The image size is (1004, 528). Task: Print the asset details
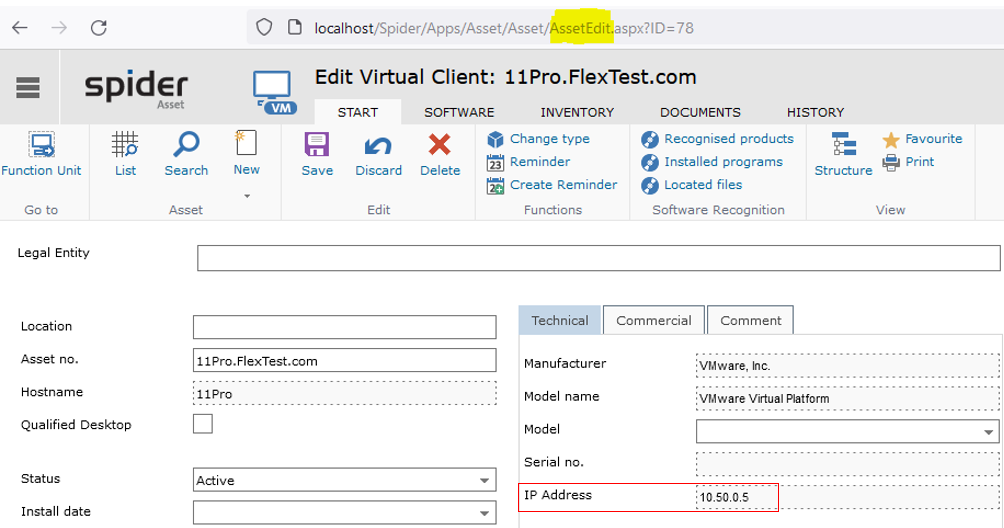click(908, 162)
